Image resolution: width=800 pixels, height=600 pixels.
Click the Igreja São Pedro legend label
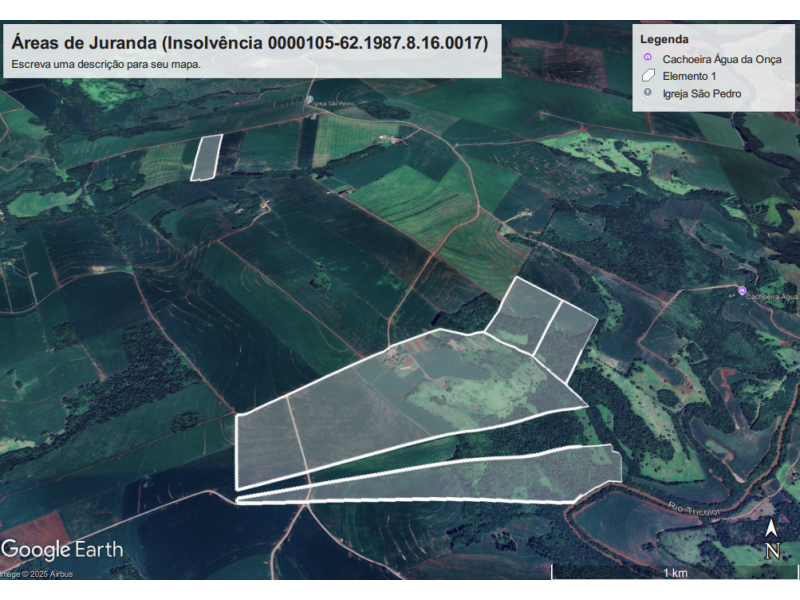pyautogui.click(x=702, y=95)
